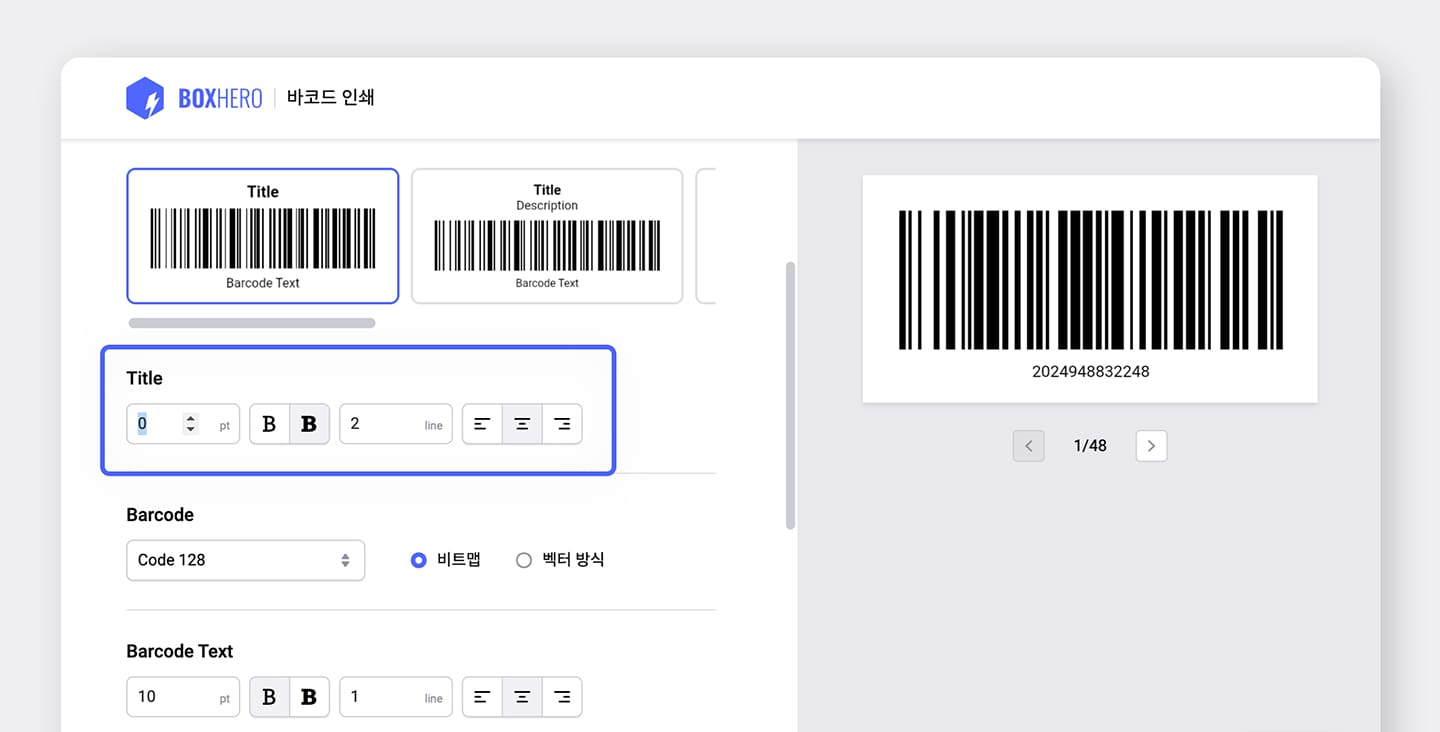Center-align the Barcode Text

coord(522,697)
